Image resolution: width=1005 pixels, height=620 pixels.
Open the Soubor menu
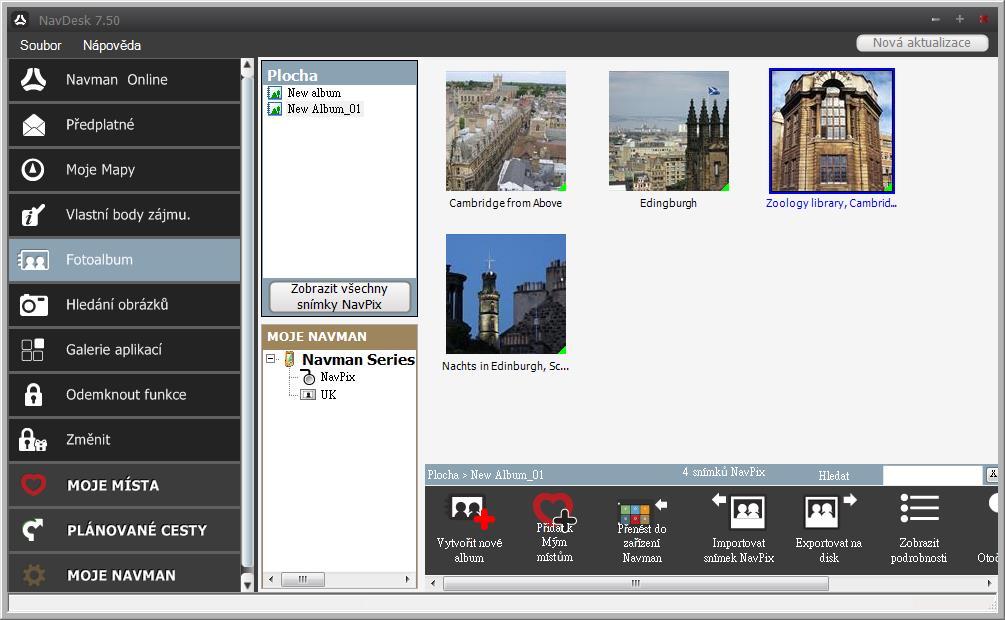click(x=40, y=46)
